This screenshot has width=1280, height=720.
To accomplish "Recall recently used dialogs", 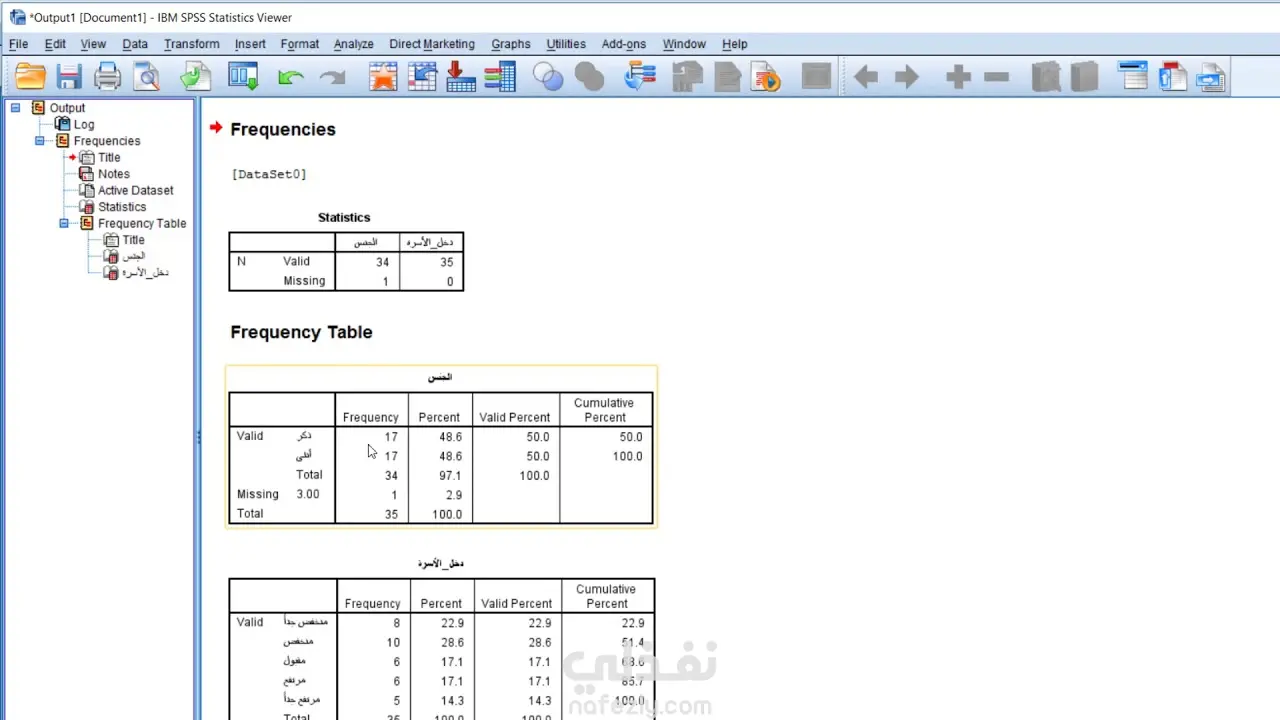I will tap(243, 77).
